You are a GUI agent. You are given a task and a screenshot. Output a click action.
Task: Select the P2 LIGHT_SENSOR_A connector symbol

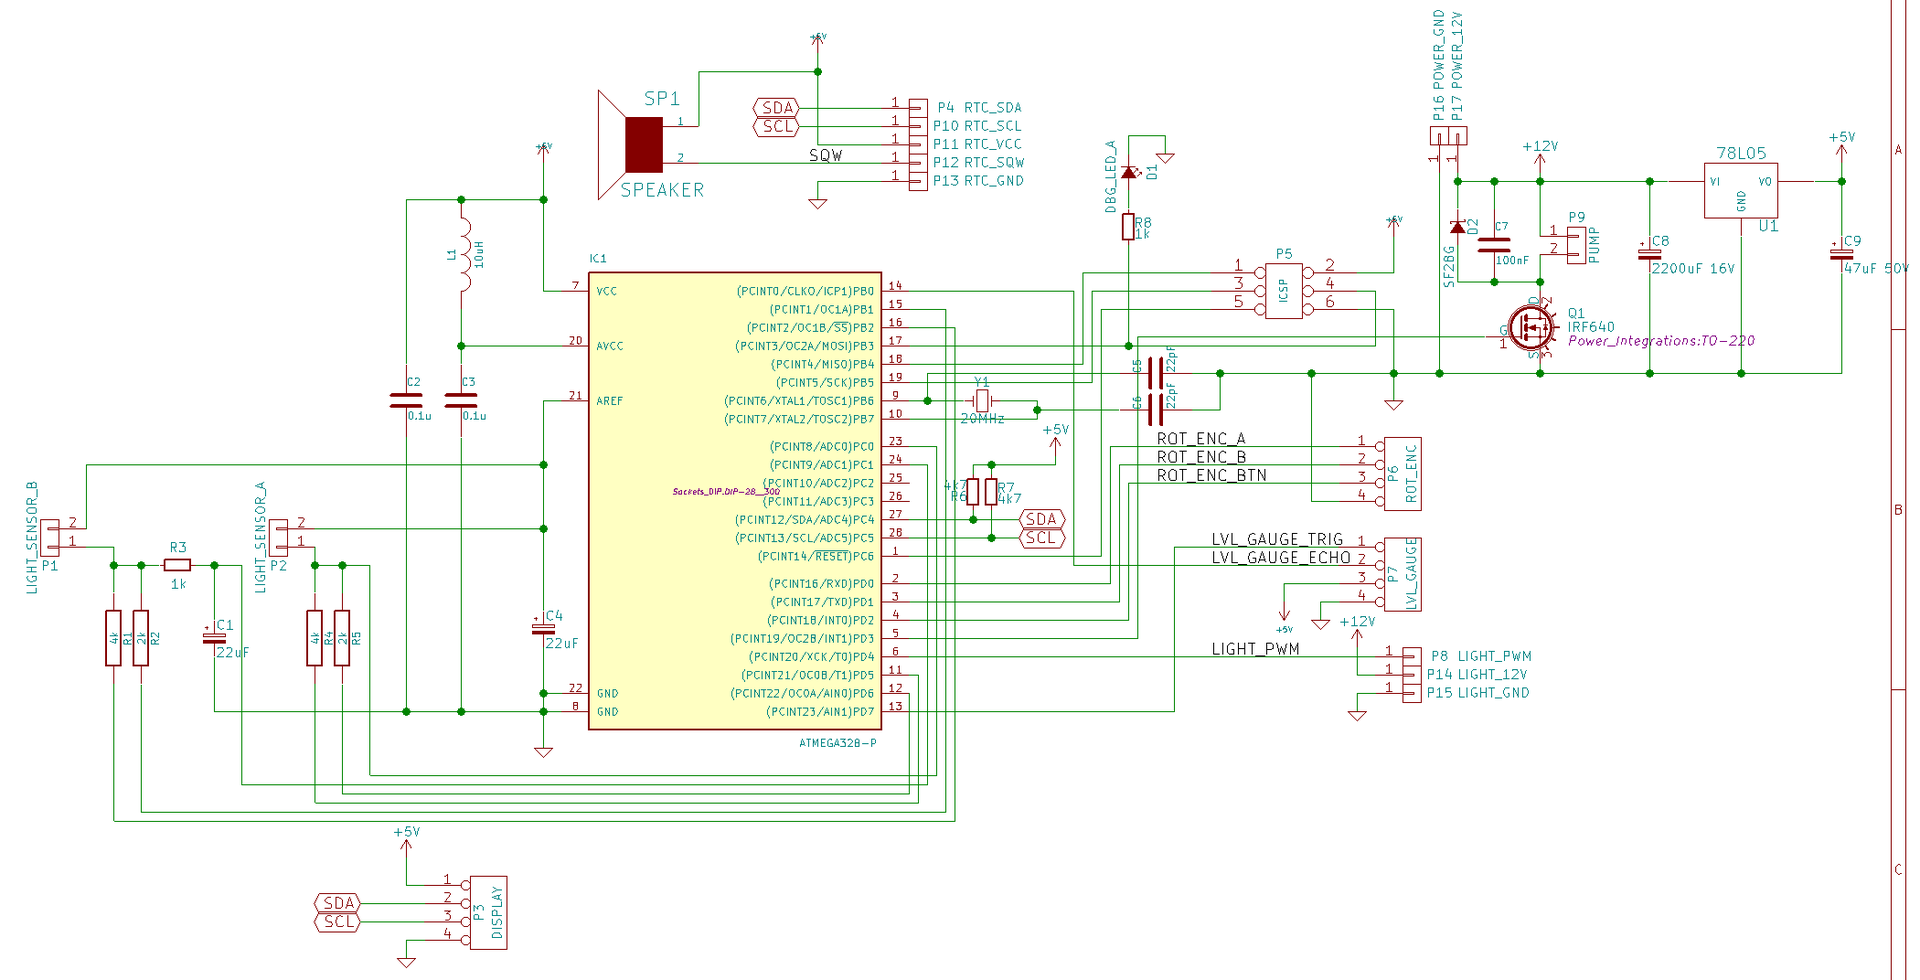(x=279, y=537)
